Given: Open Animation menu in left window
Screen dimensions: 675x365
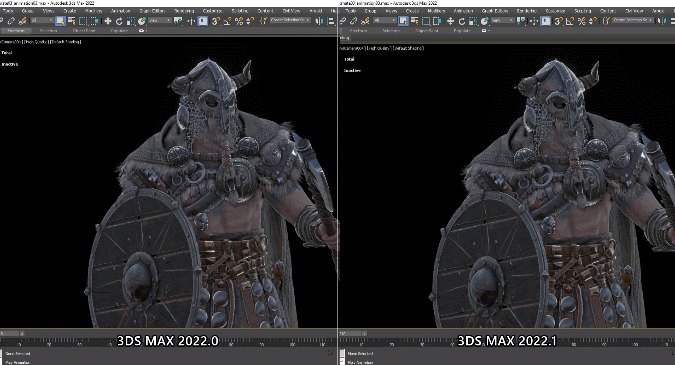Looking at the screenshot, I should pos(121,10).
